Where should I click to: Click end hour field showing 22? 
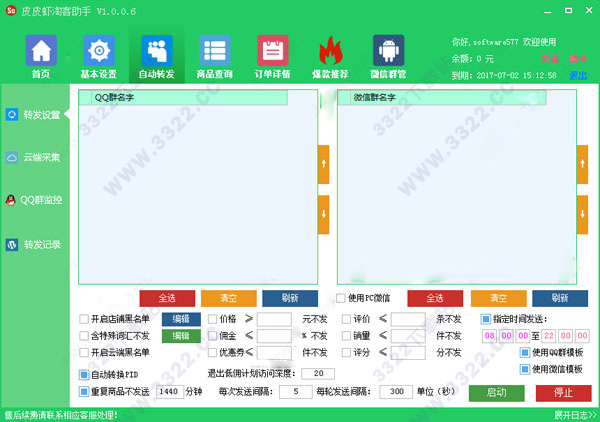[x=549, y=336]
